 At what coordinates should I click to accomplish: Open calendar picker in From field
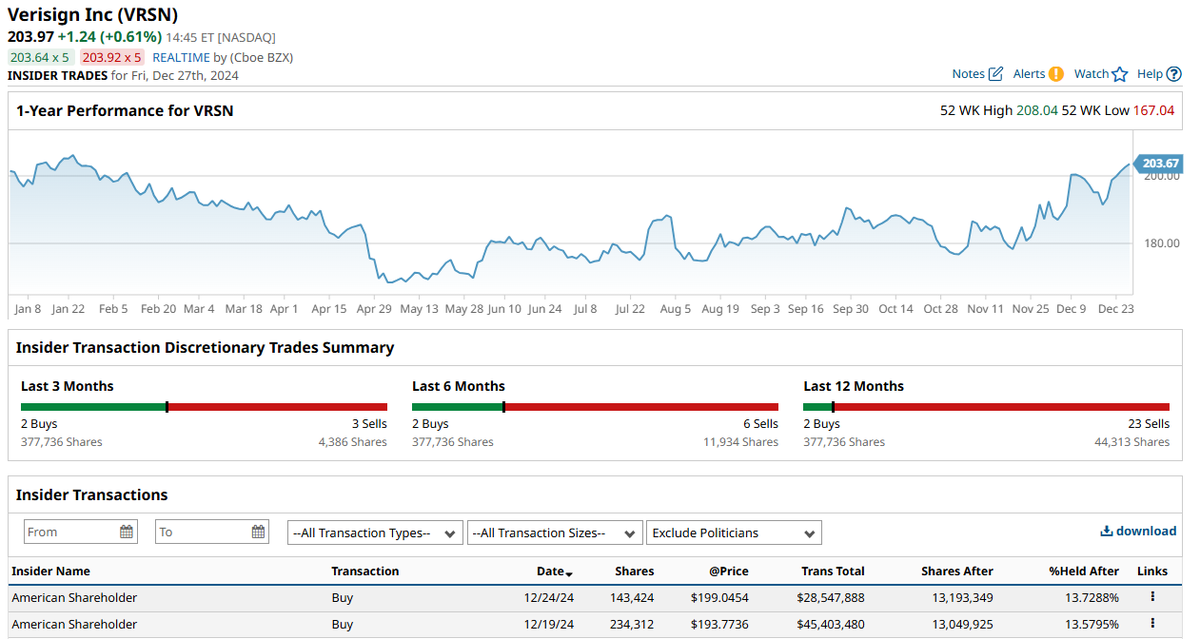tap(127, 532)
